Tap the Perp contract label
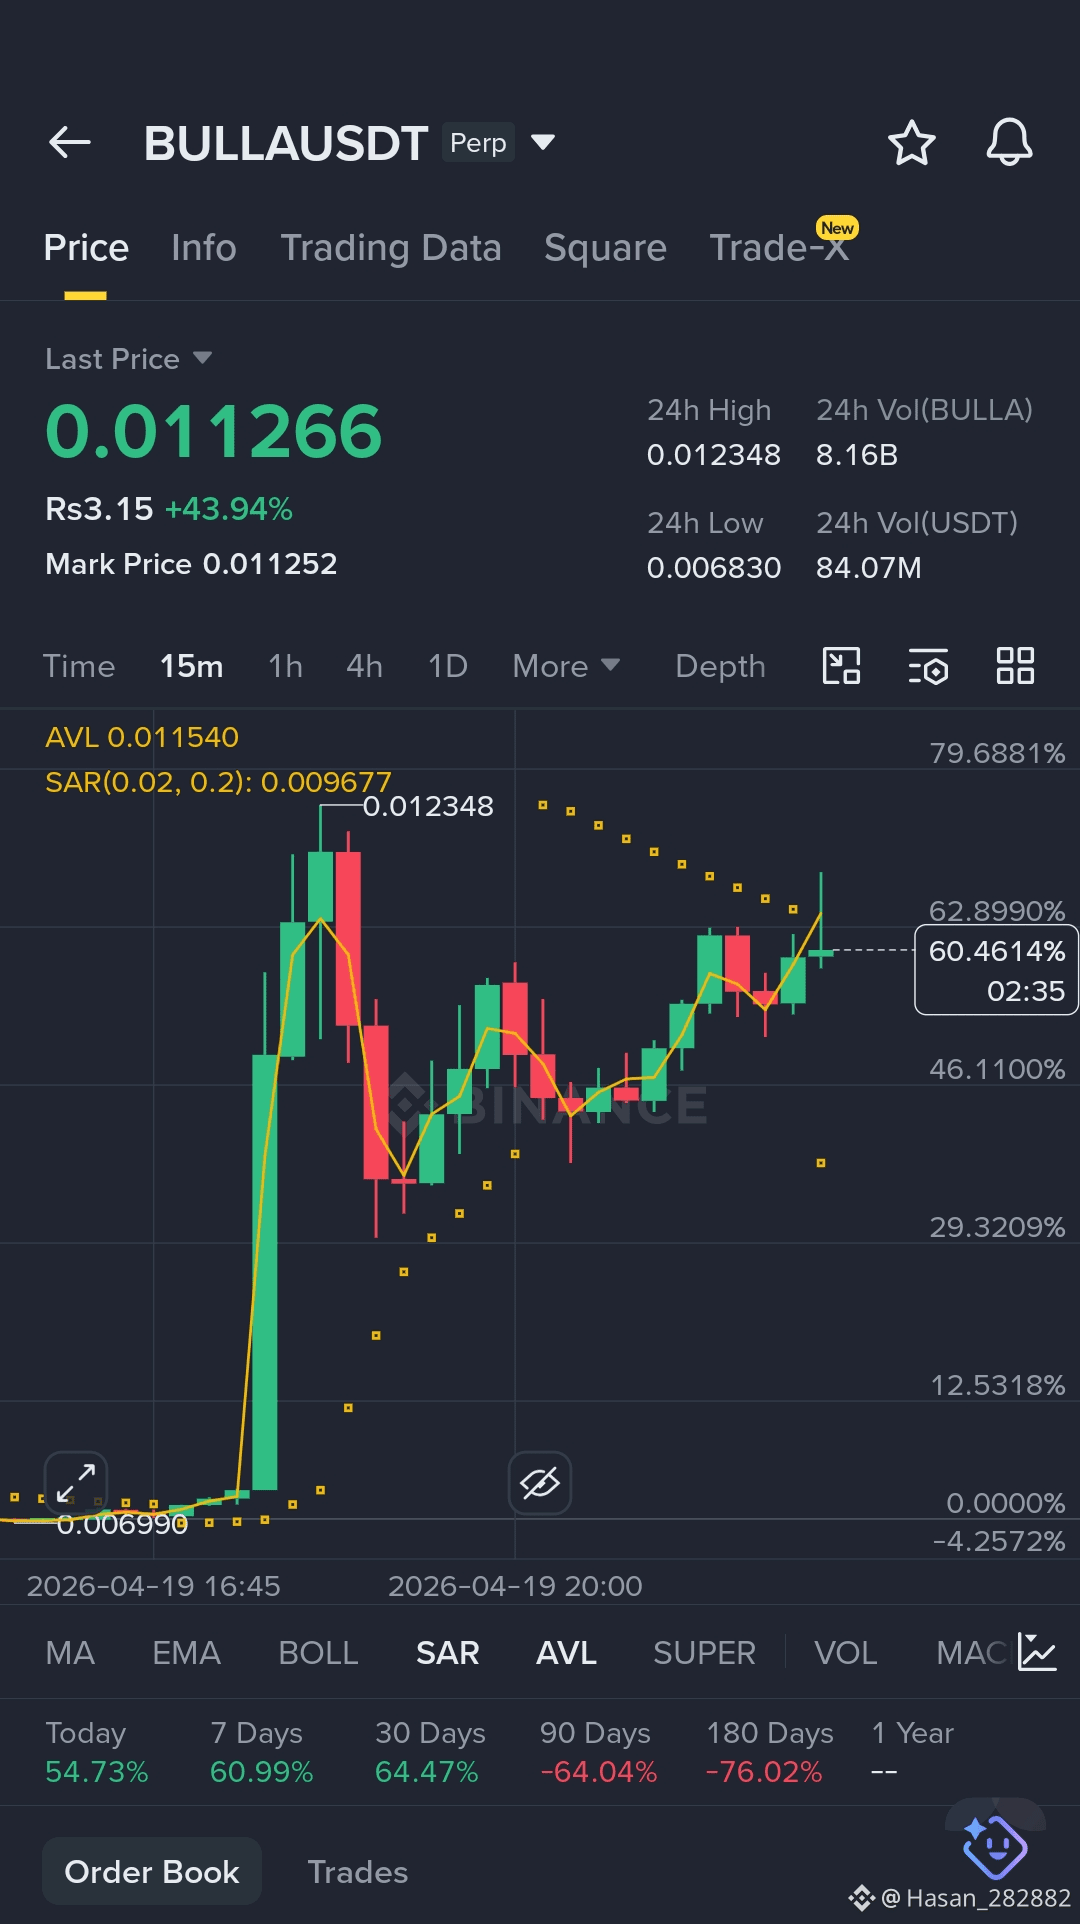This screenshot has width=1080, height=1924. pyautogui.click(x=478, y=142)
